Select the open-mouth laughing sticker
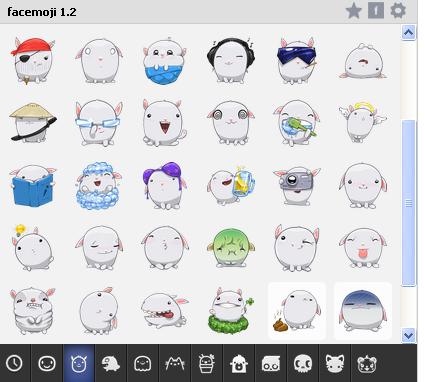The width and height of the screenshot is (425, 382). click(x=164, y=123)
